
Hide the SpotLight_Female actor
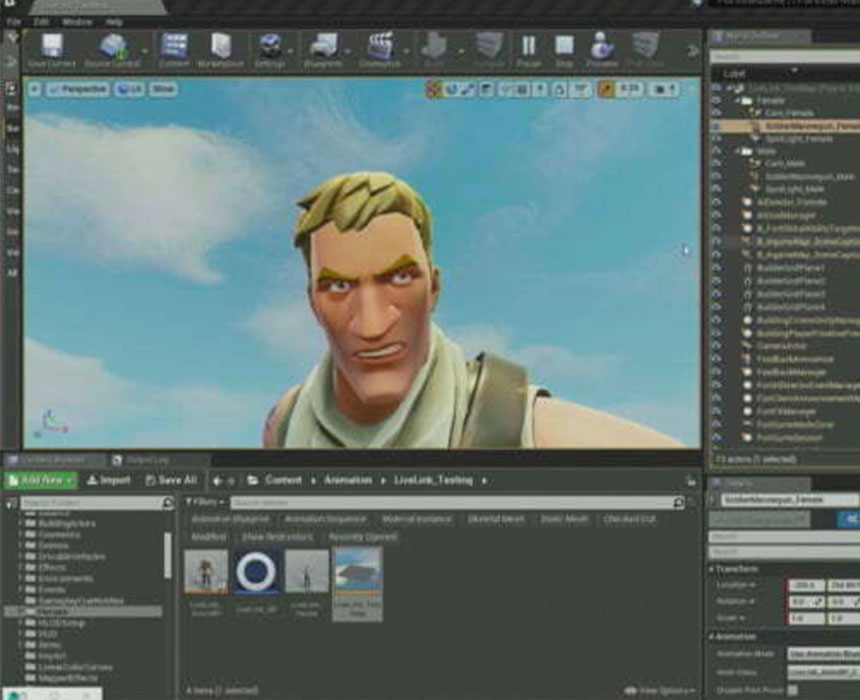716,139
